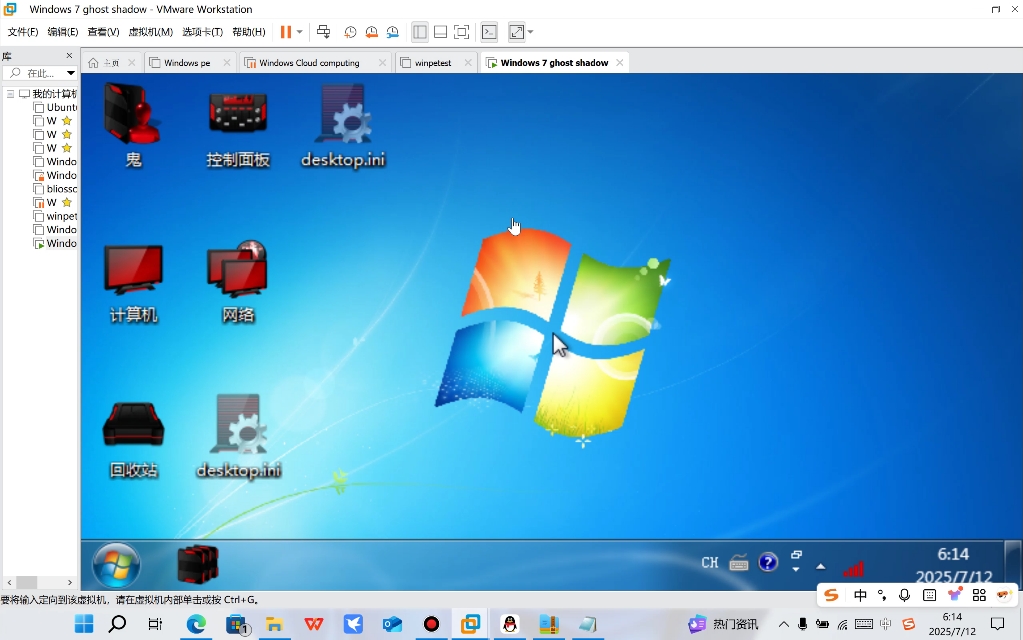Collapse the 我的计算机 tree node
Image resolution: width=1023 pixels, height=640 pixels.
click(10, 94)
